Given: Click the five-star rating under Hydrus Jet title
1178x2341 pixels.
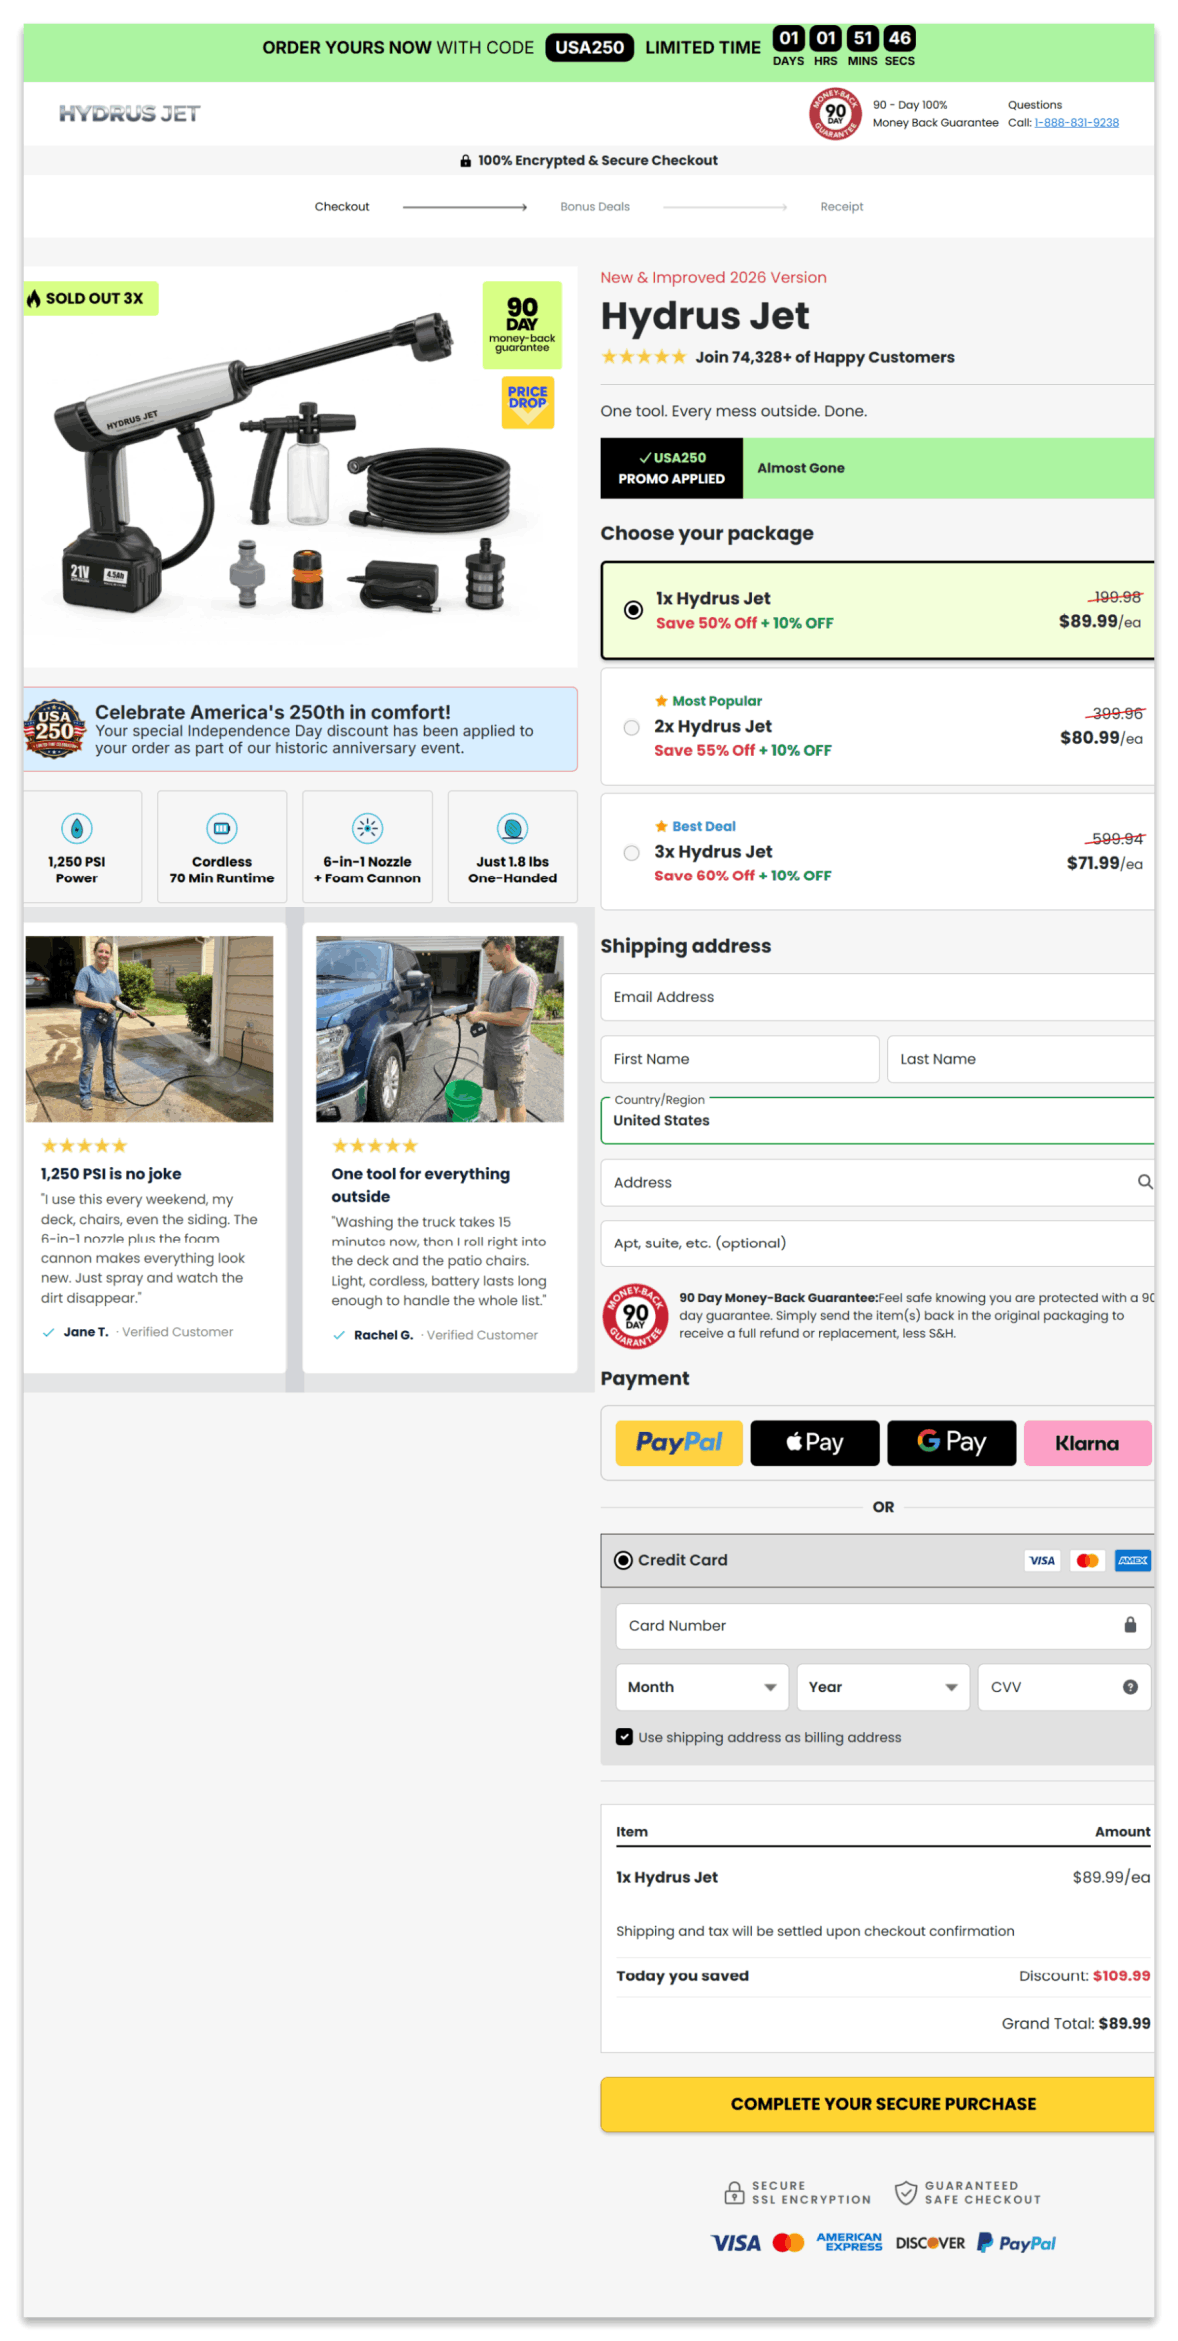Looking at the screenshot, I should pos(643,357).
